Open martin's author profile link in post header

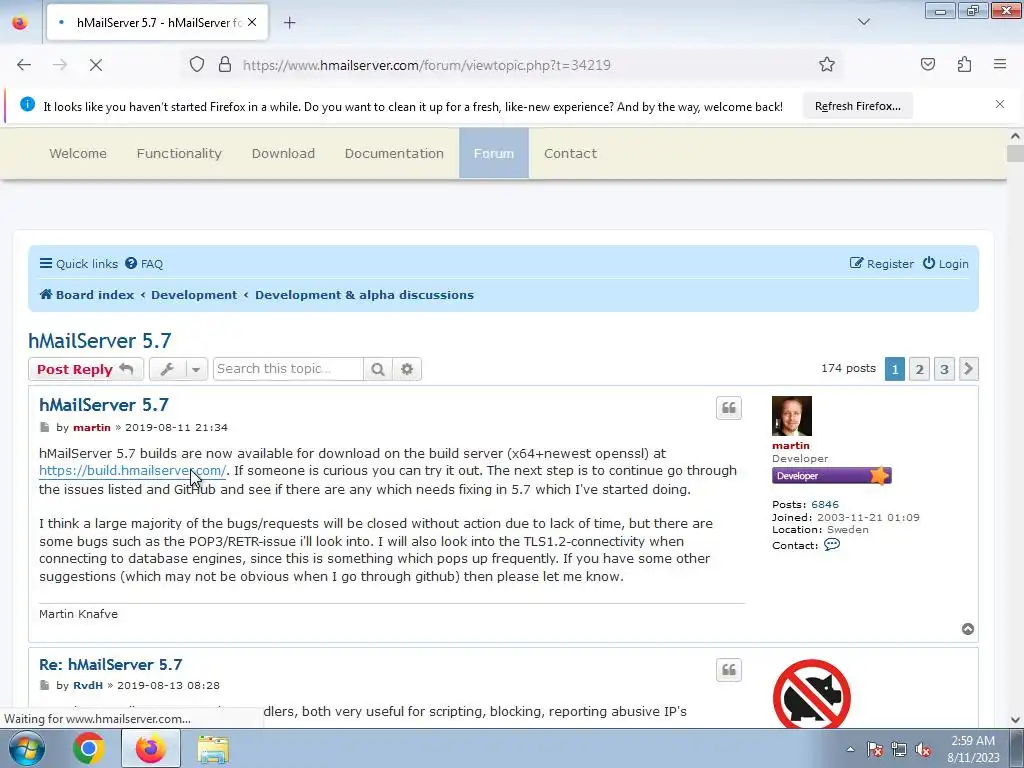tap(91, 428)
